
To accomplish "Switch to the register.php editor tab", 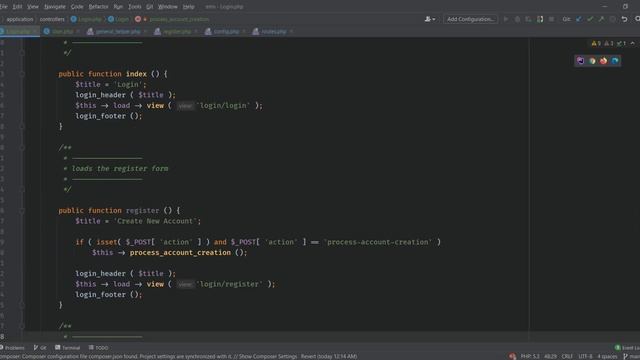I will (174, 31).
